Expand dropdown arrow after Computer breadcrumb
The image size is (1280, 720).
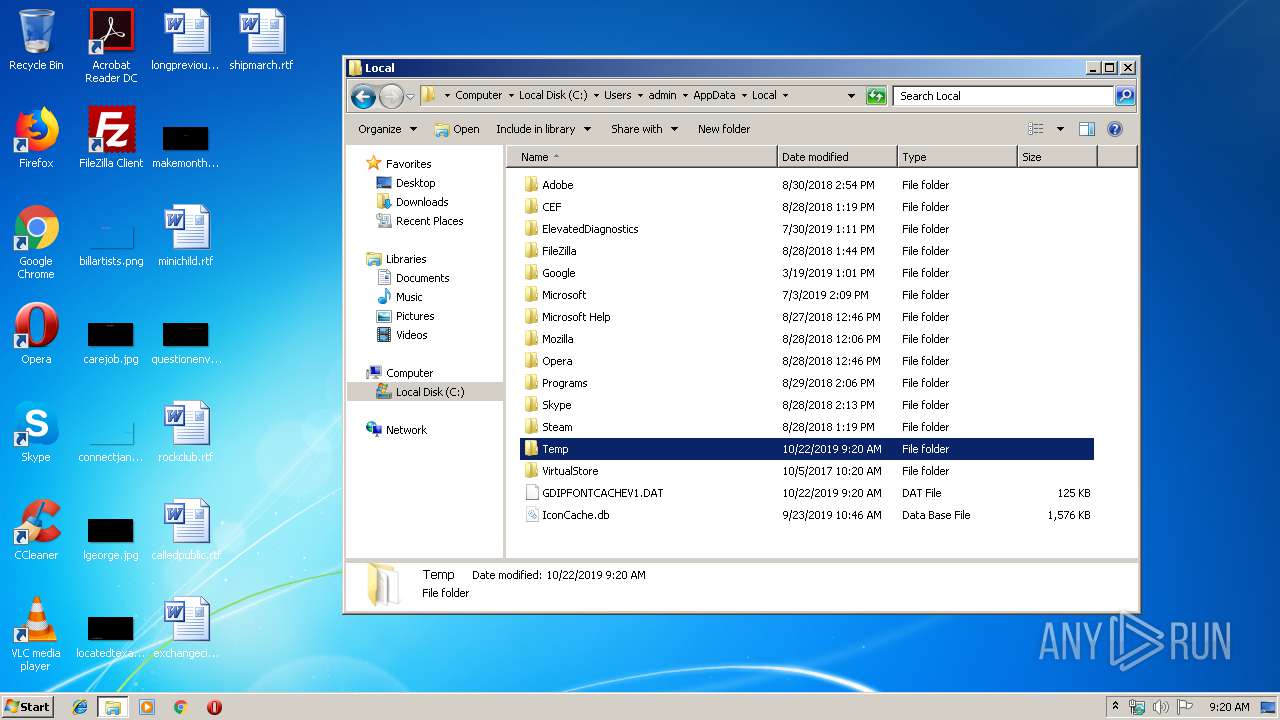(x=510, y=96)
